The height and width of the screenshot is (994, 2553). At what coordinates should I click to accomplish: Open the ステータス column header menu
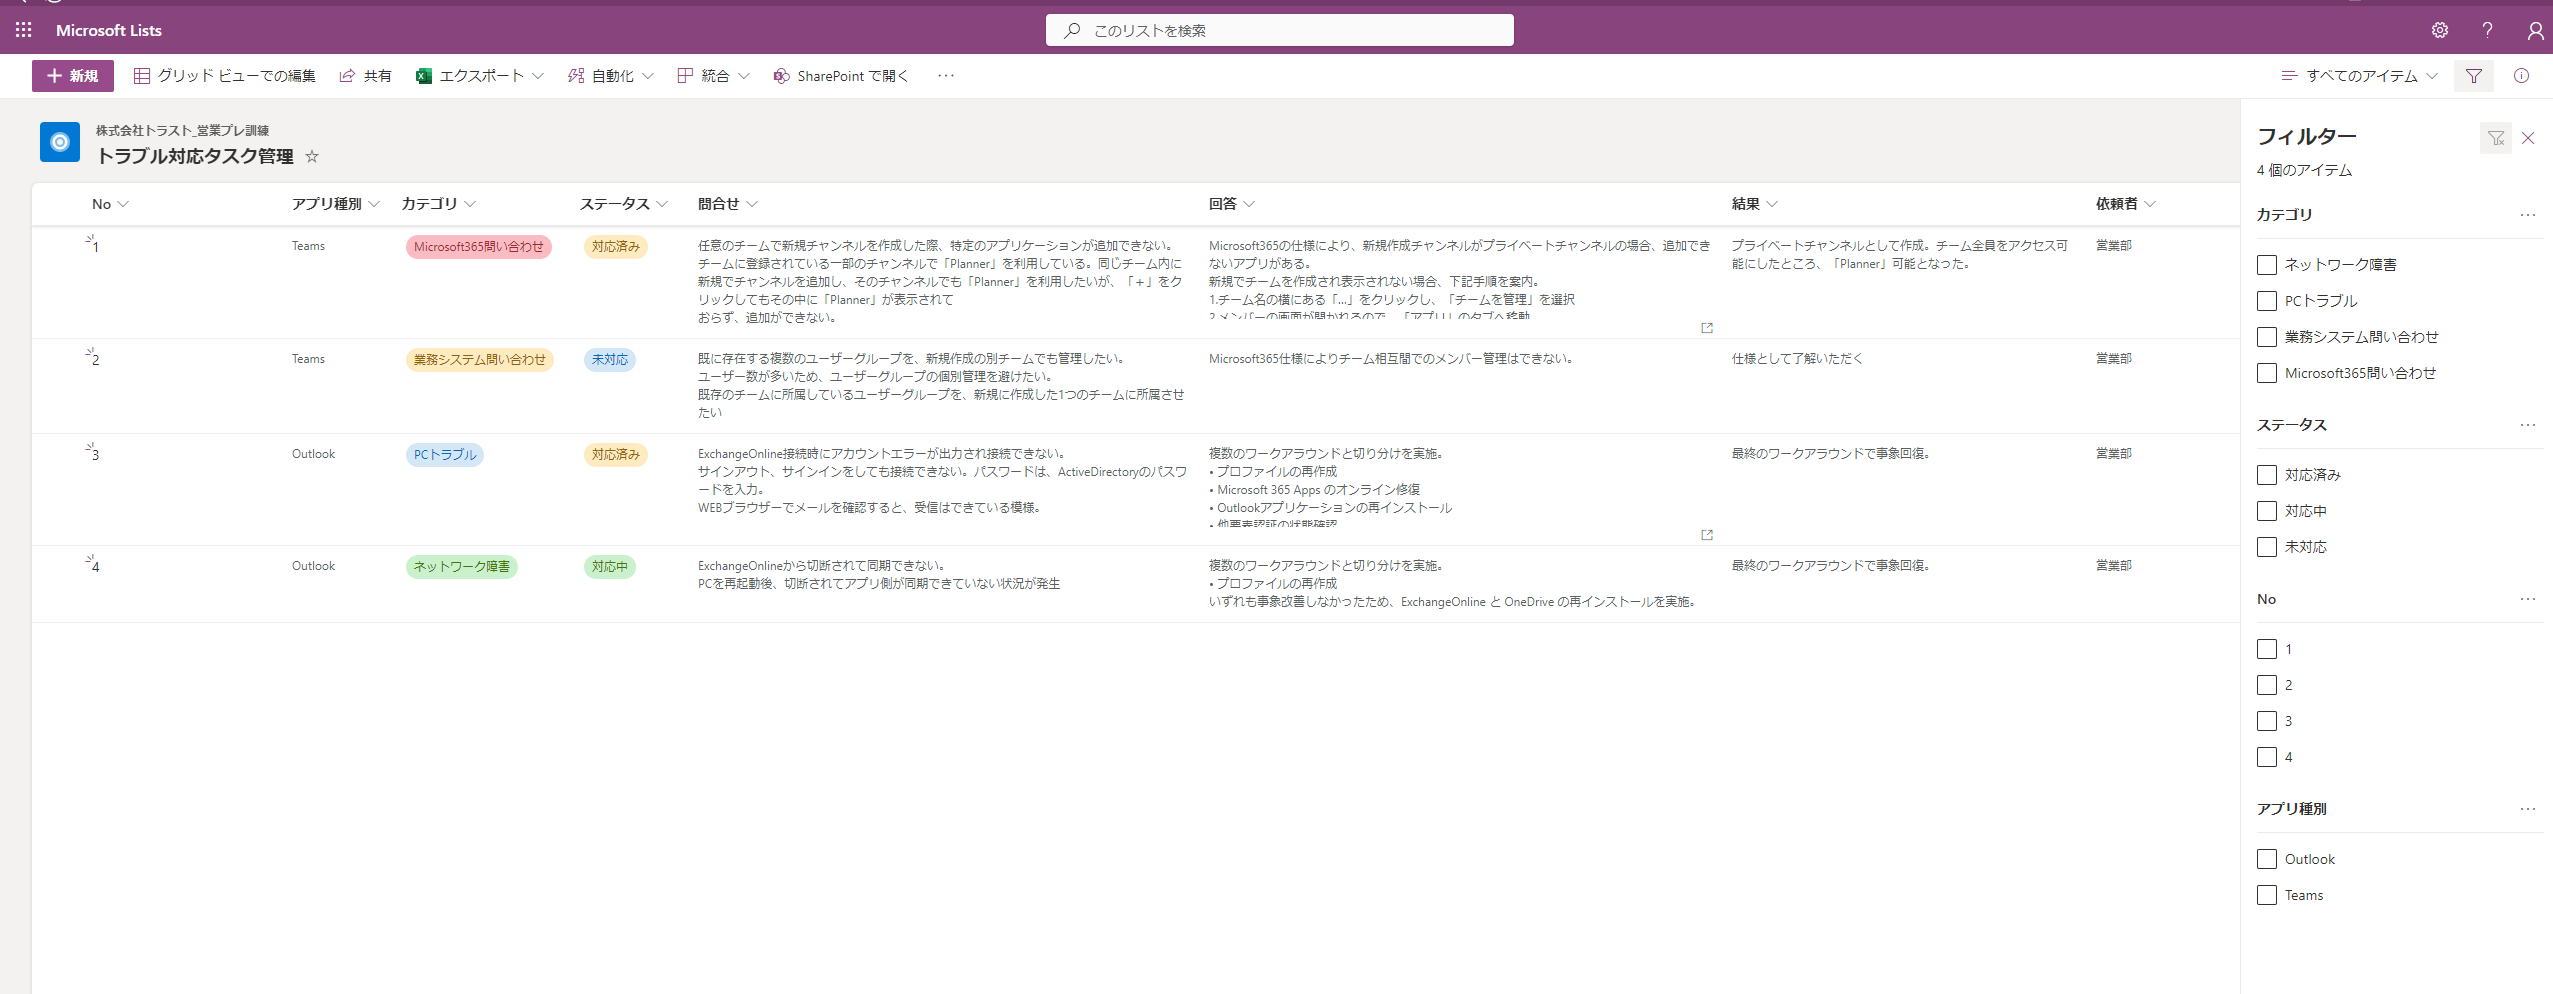coord(623,204)
